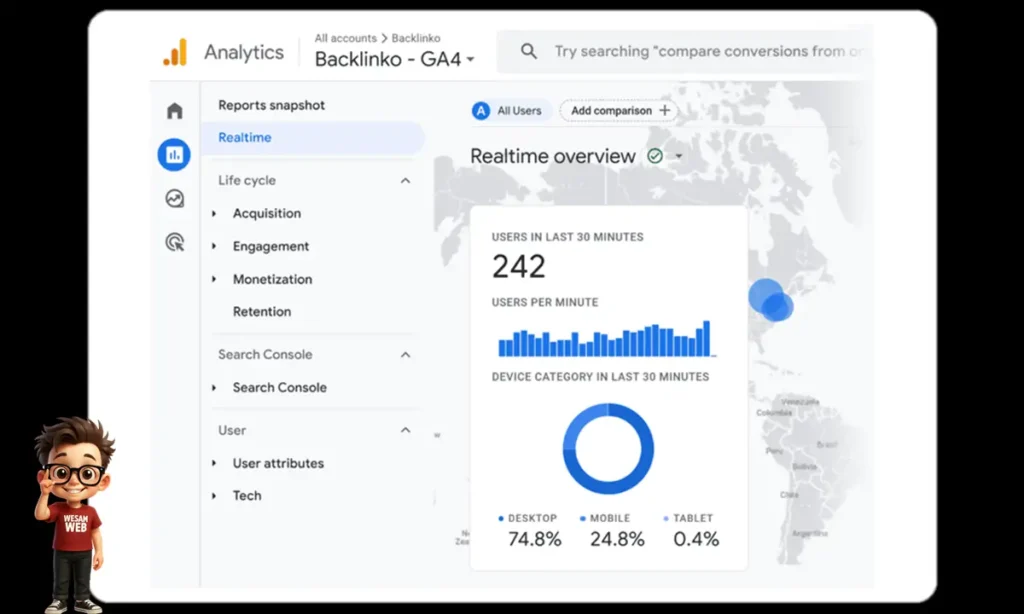Collapse the User section
The width and height of the screenshot is (1024, 614).
tap(405, 430)
